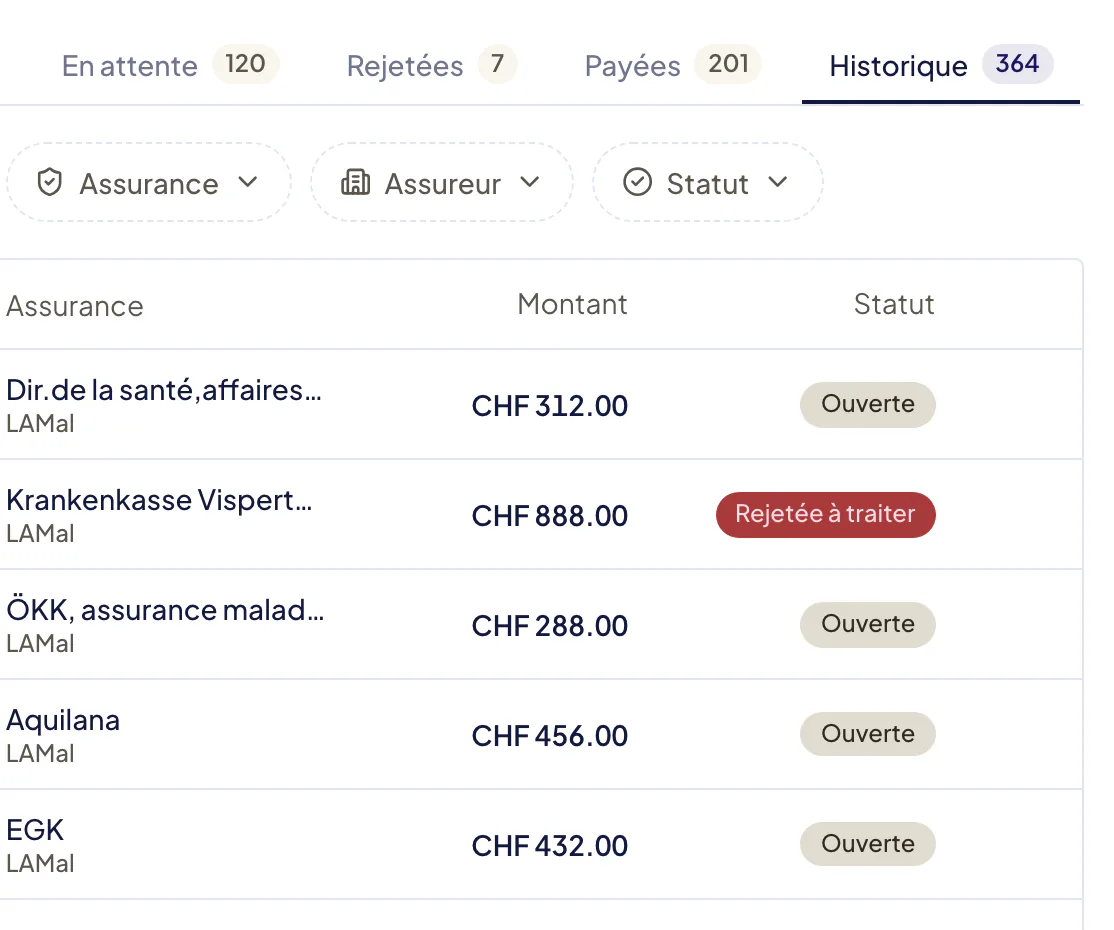
Task: Click LAMal label under EGK
Action: point(40,864)
